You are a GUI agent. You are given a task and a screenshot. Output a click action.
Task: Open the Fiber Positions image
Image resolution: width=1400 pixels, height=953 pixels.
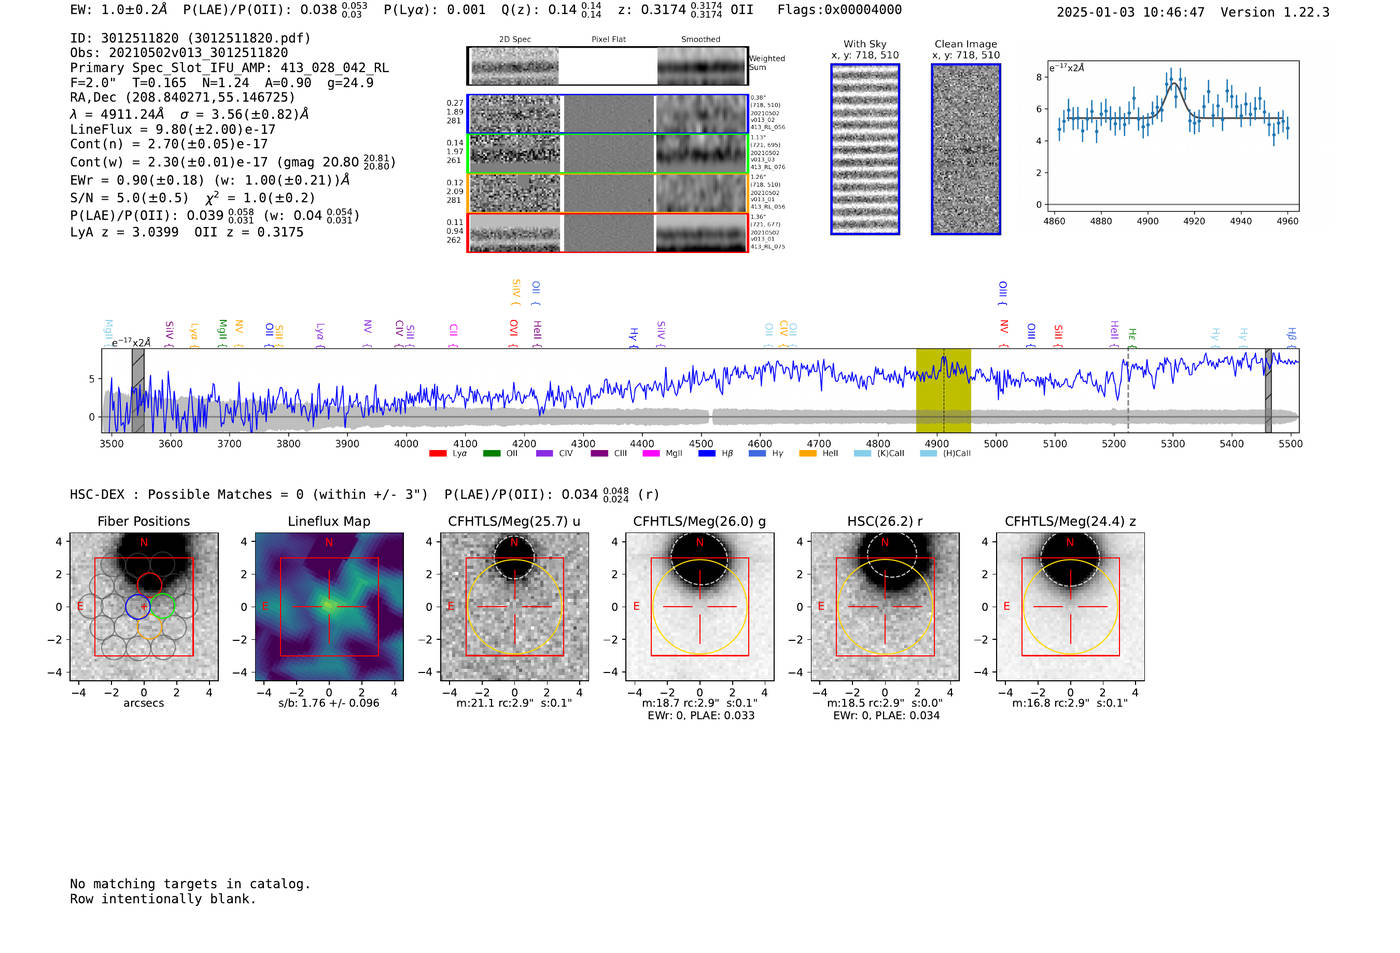click(x=144, y=607)
